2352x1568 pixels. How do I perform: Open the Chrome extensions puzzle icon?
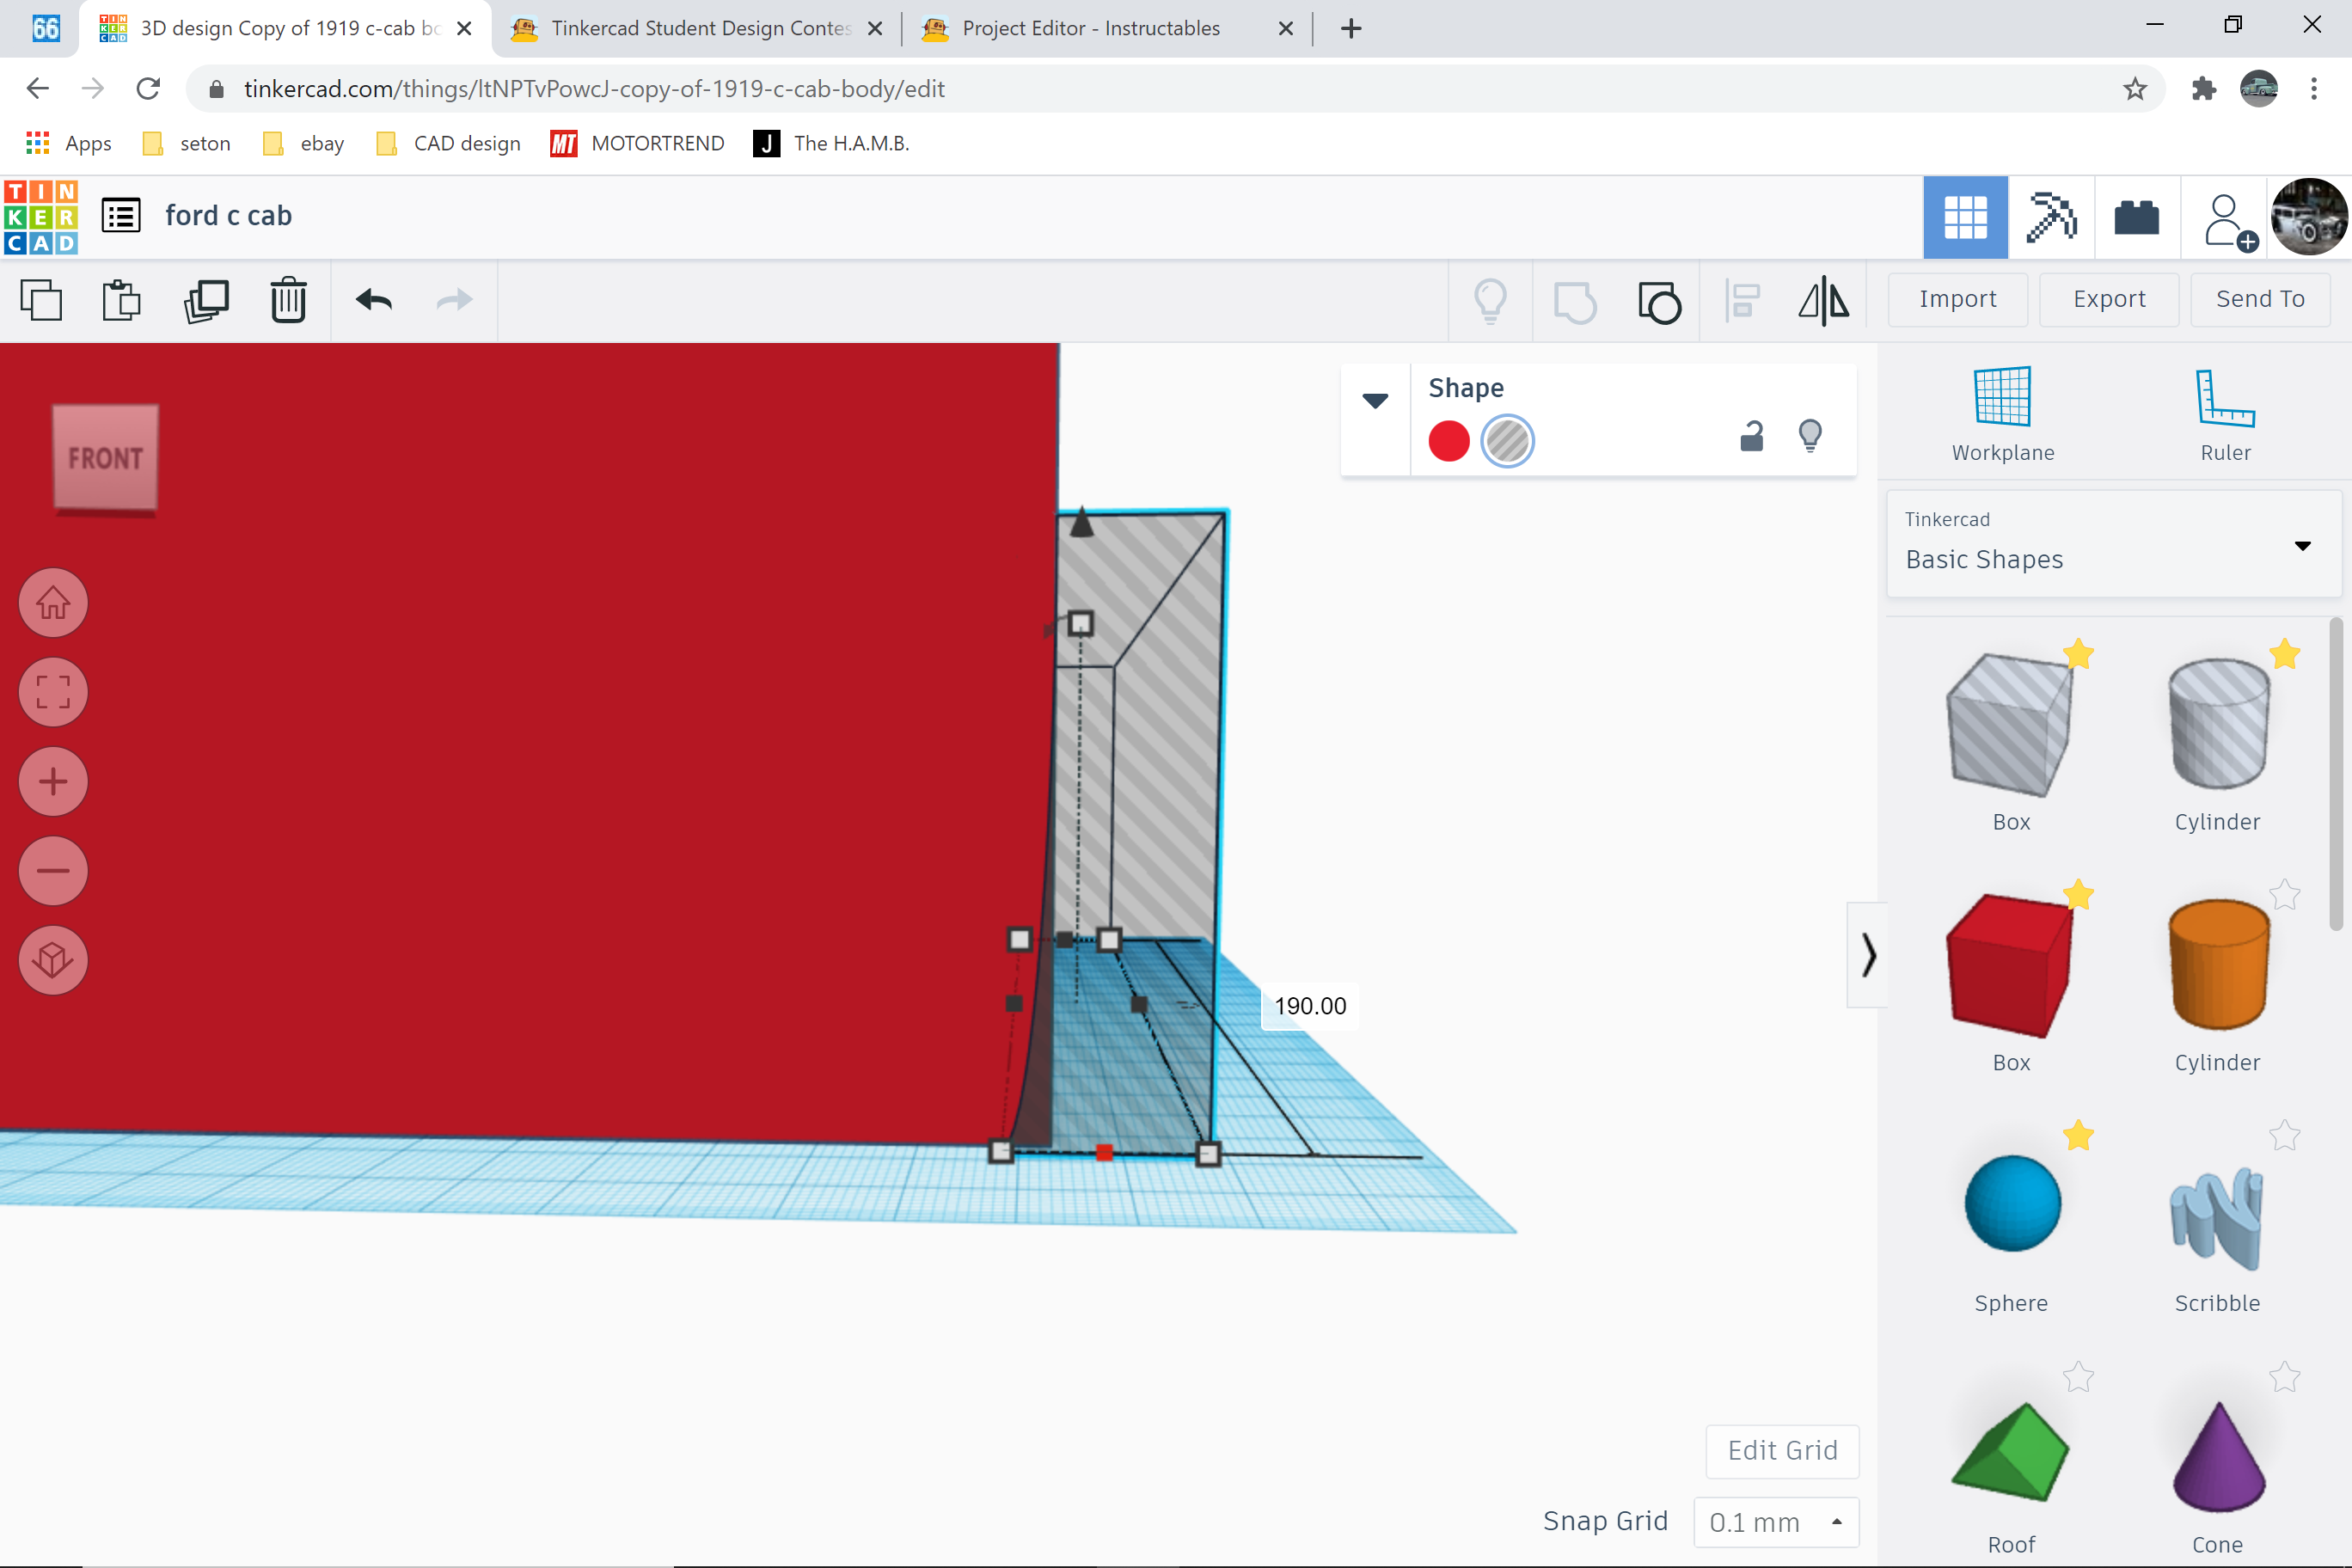[2204, 89]
